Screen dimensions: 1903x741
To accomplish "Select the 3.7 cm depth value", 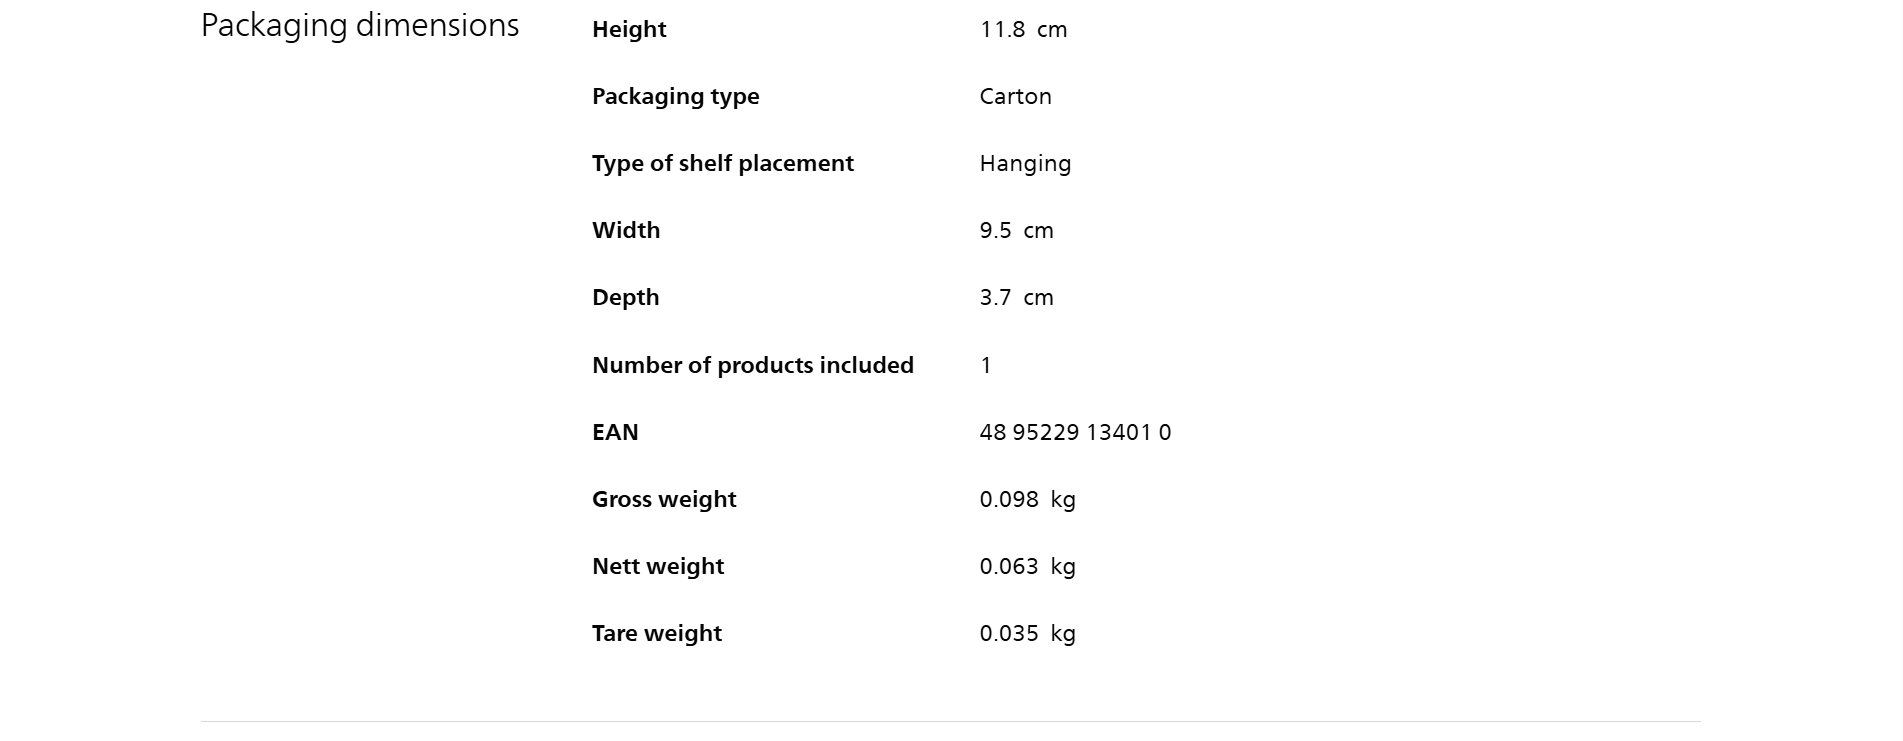I will click(x=1016, y=298).
